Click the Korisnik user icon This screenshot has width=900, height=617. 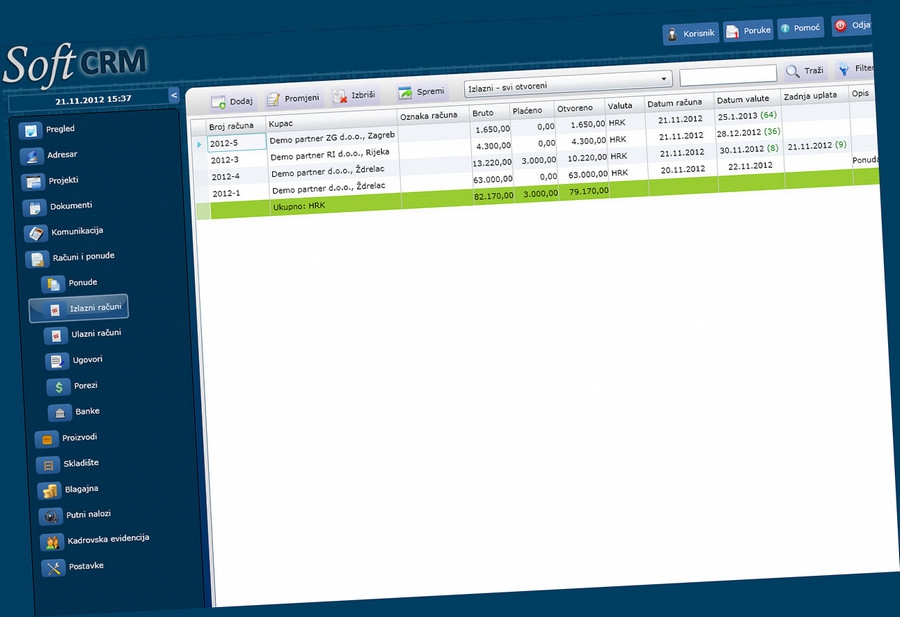click(672, 34)
